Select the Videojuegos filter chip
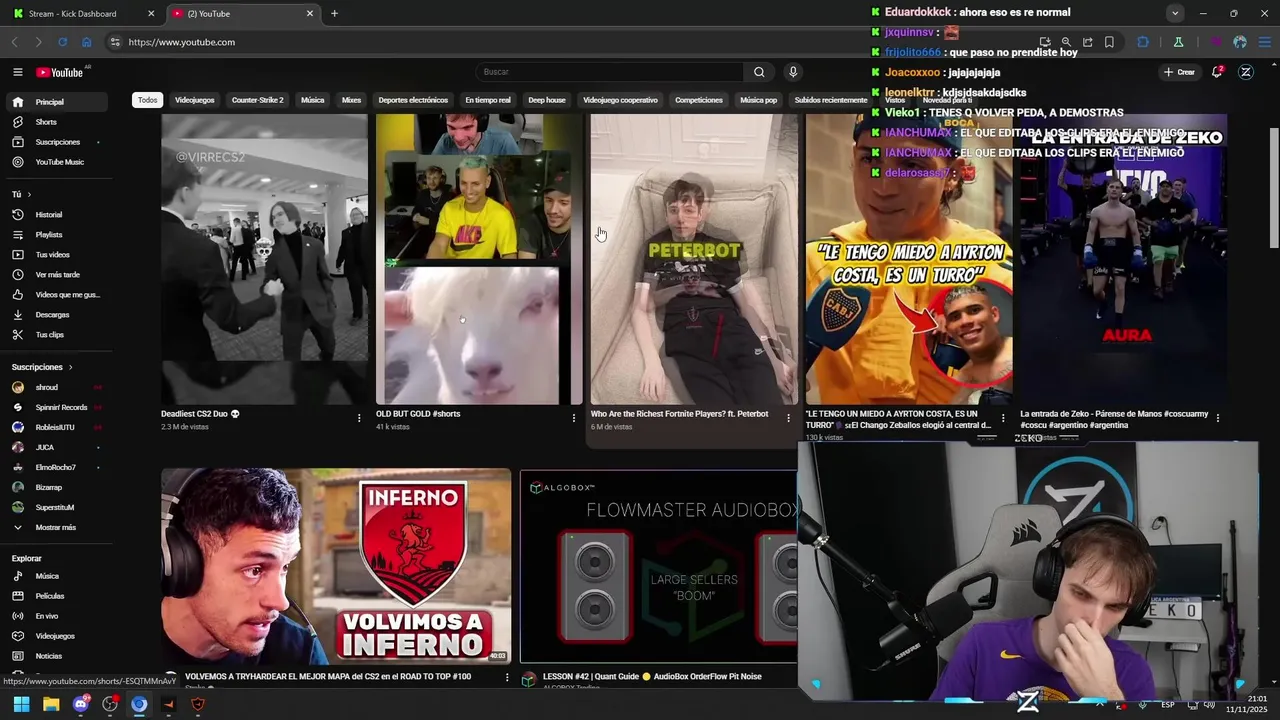 194,100
